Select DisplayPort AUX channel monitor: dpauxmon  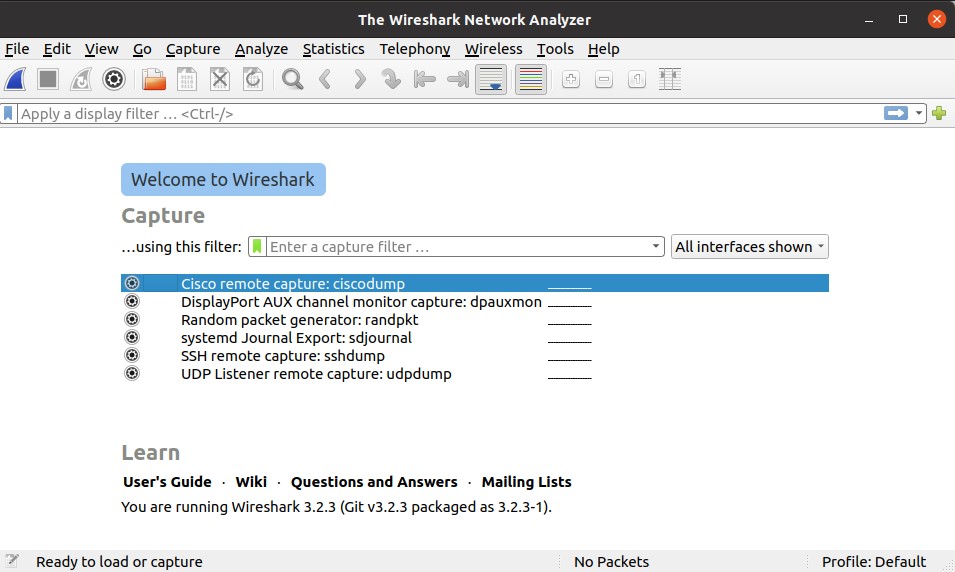click(475, 302)
